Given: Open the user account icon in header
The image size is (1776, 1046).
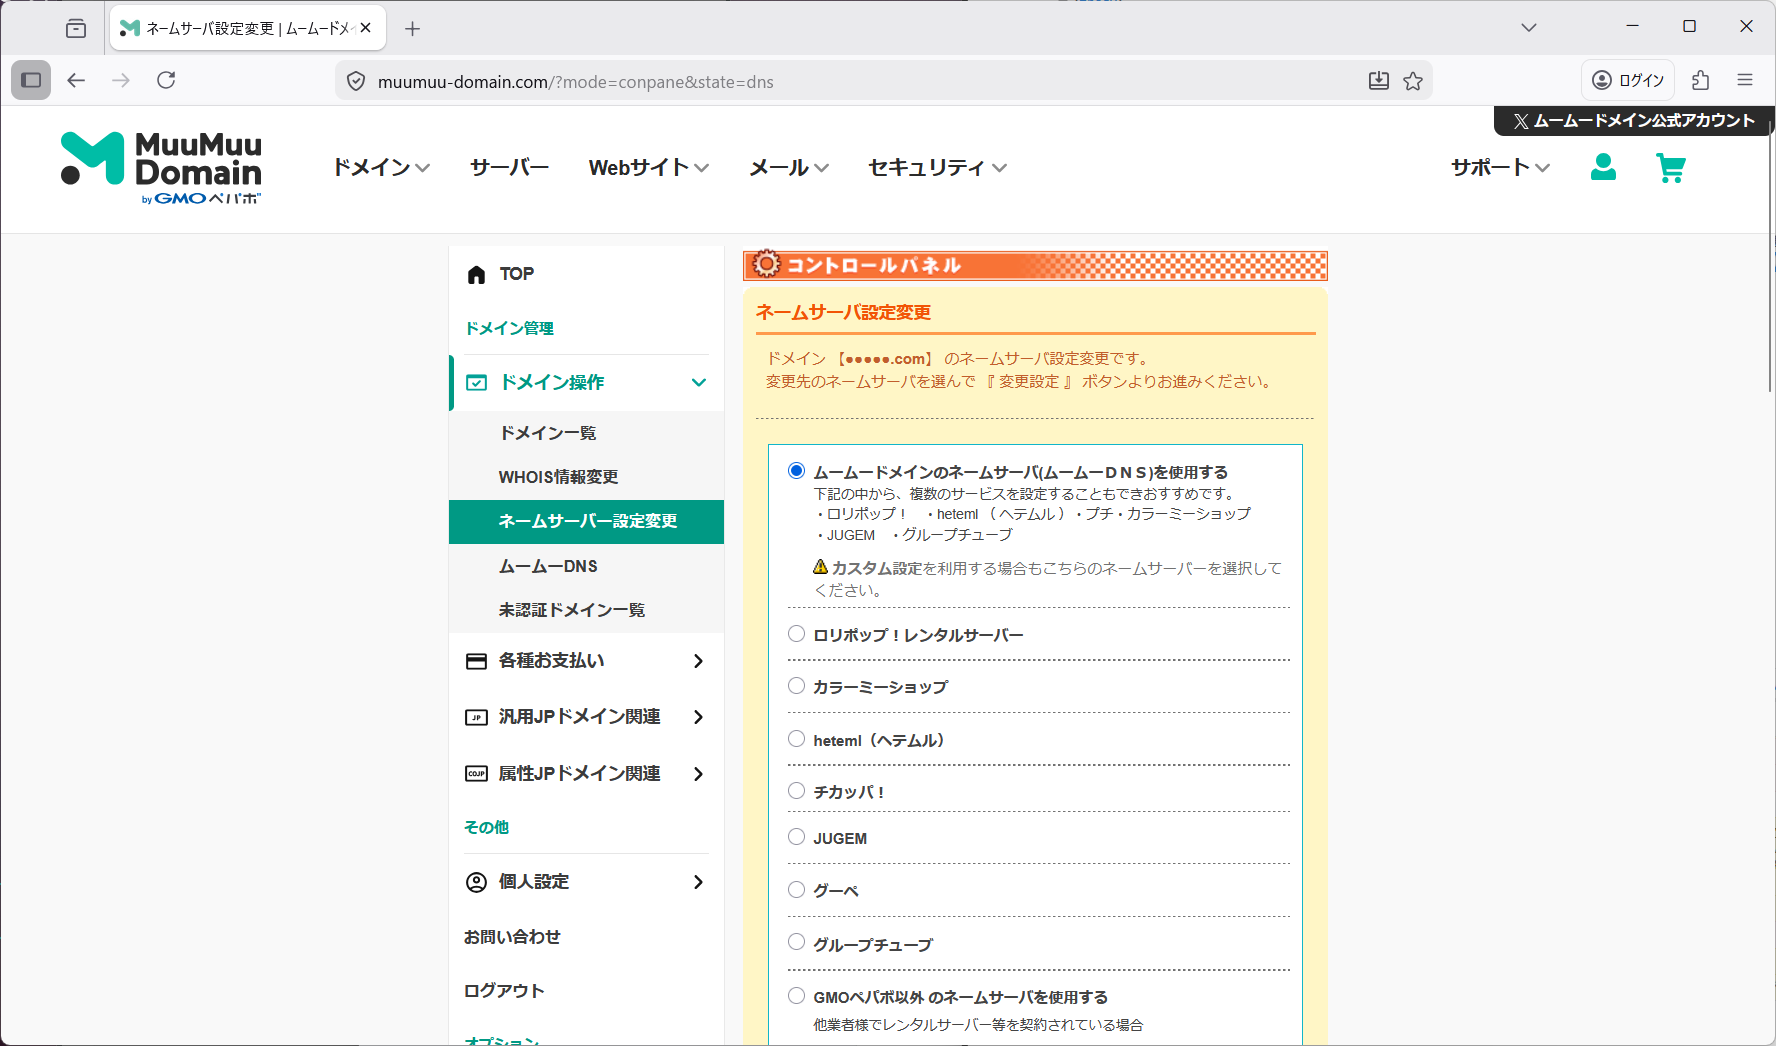Looking at the screenshot, I should coord(1603,167).
